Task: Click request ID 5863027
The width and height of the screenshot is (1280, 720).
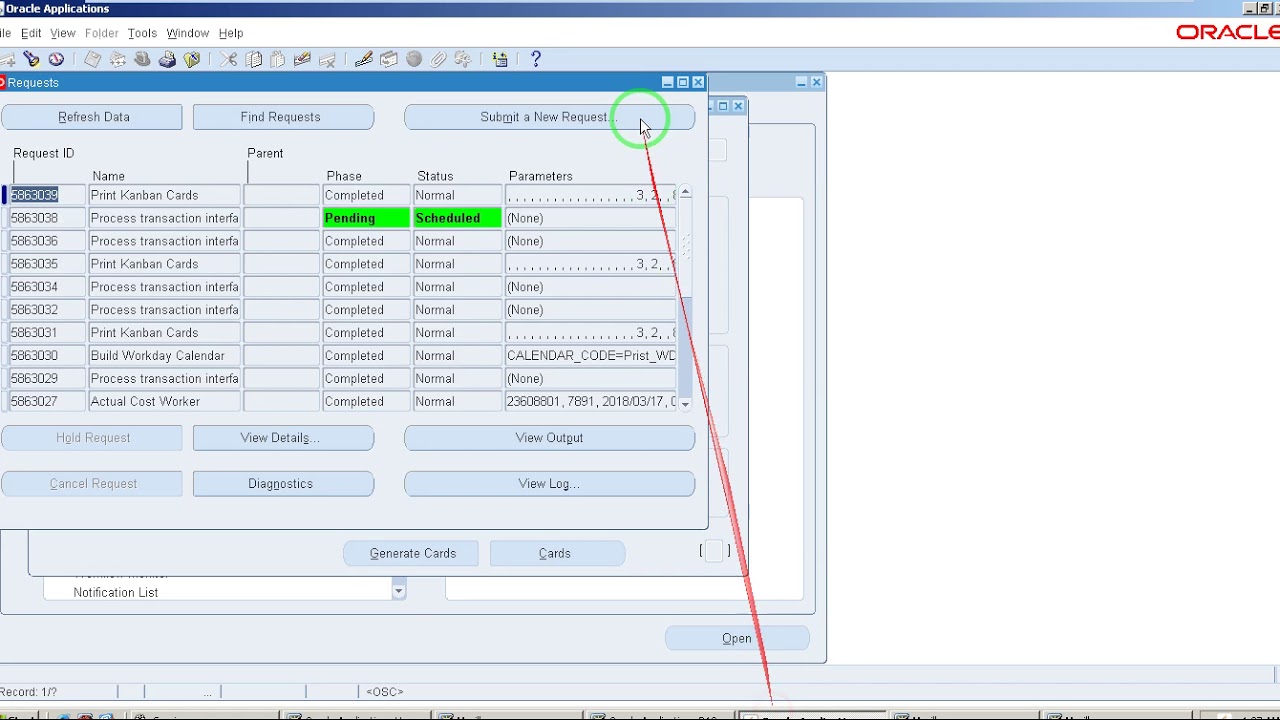Action: point(47,402)
